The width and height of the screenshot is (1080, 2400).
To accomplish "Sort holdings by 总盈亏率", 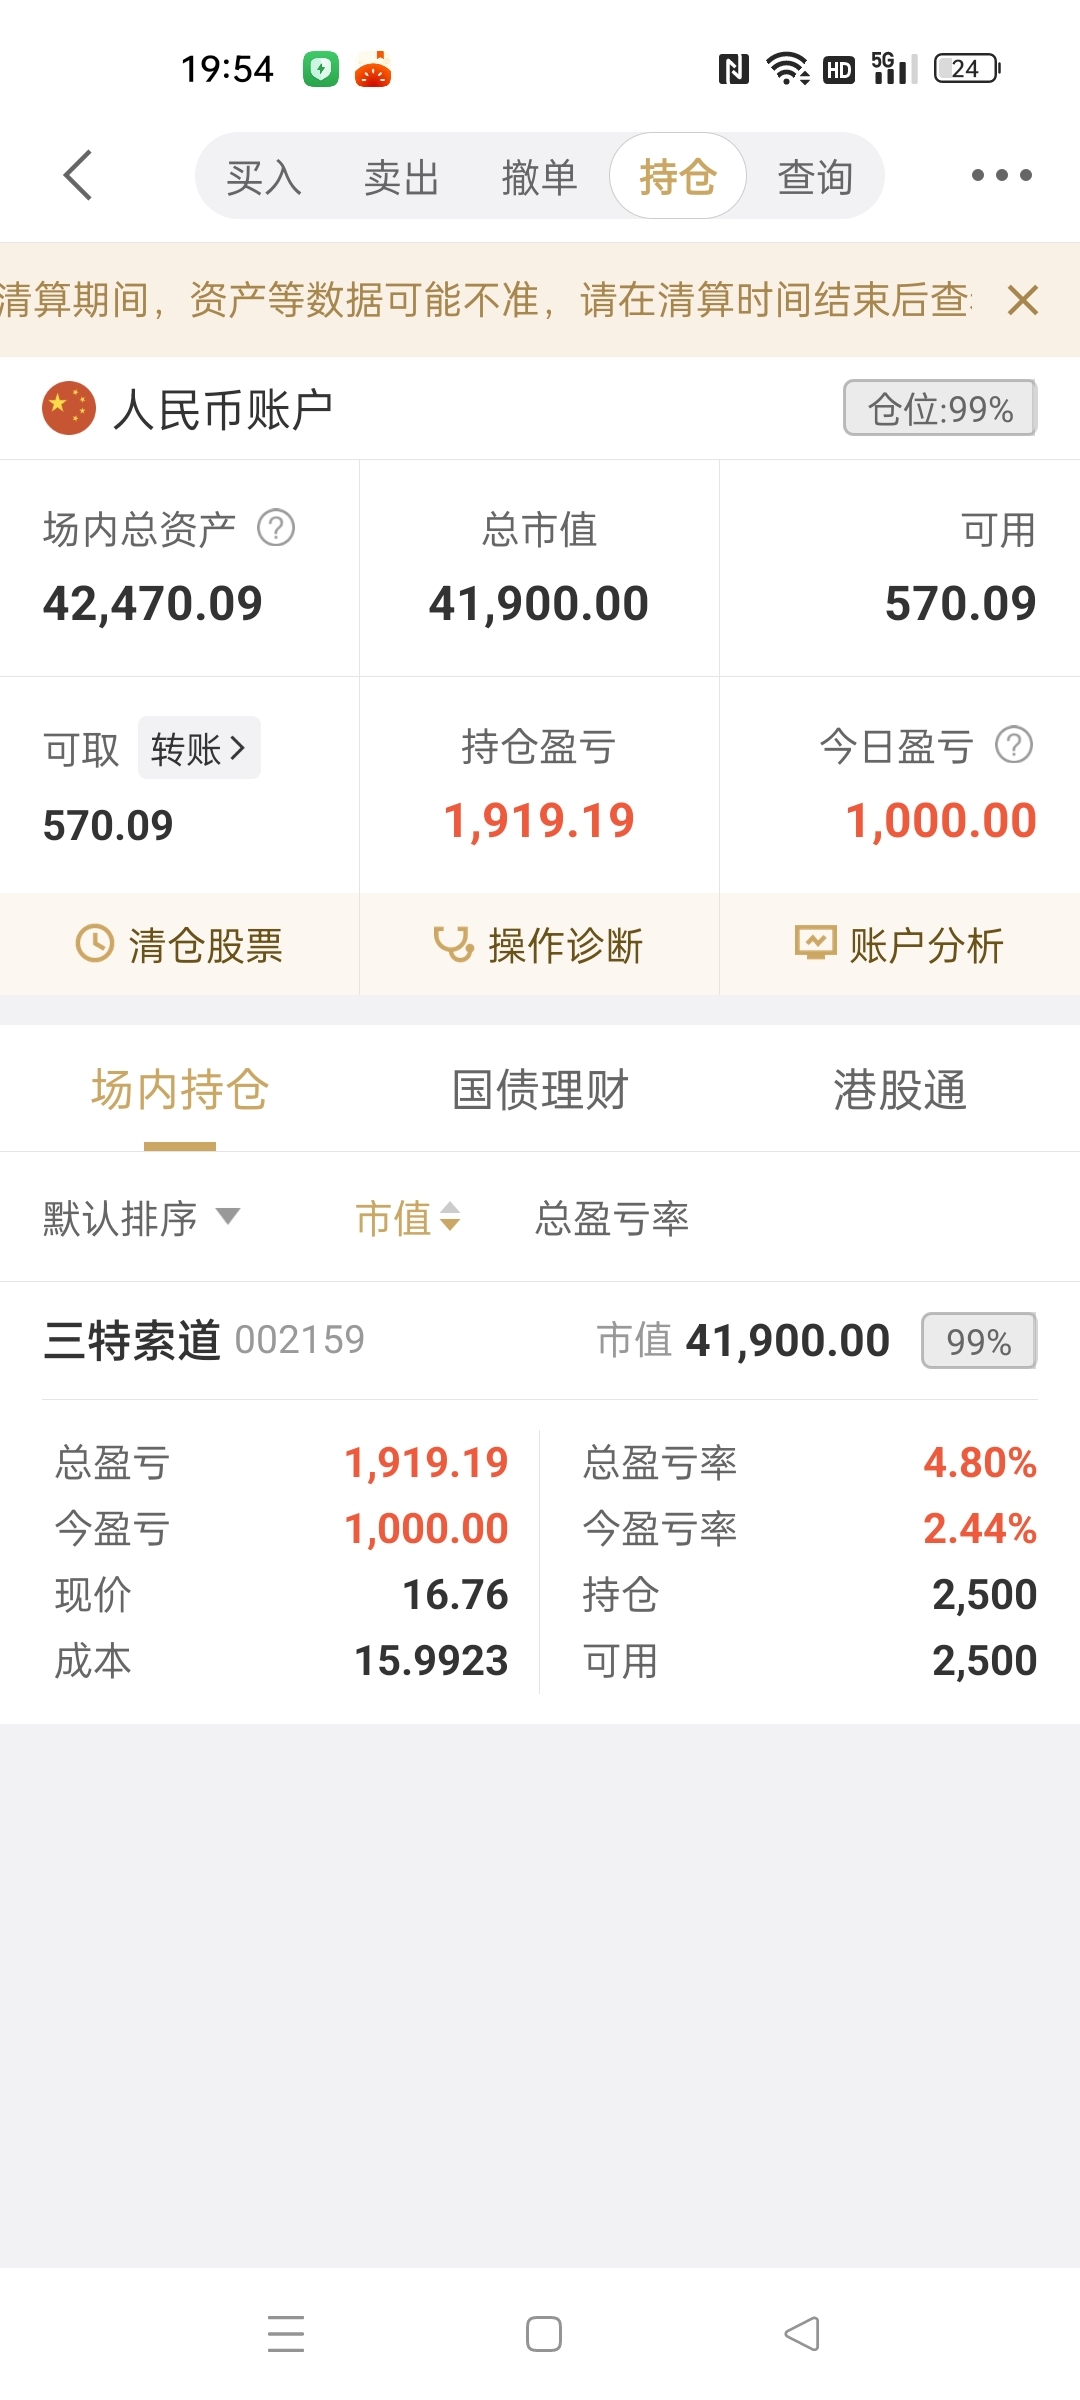I will pos(612,1218).
